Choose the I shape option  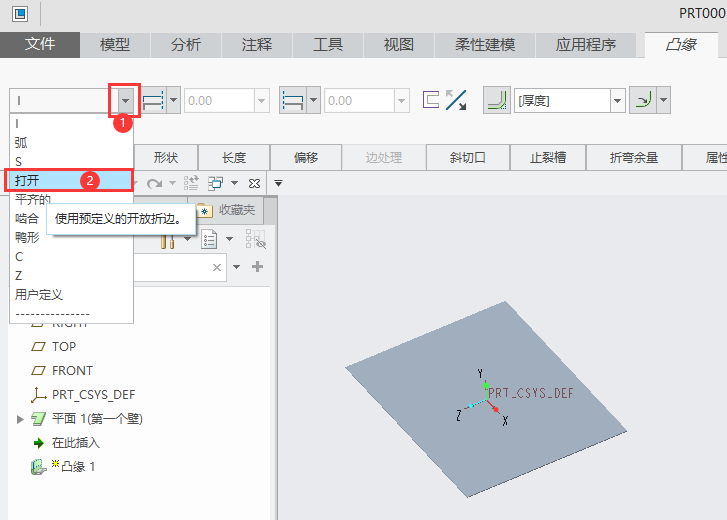[71, 124]
